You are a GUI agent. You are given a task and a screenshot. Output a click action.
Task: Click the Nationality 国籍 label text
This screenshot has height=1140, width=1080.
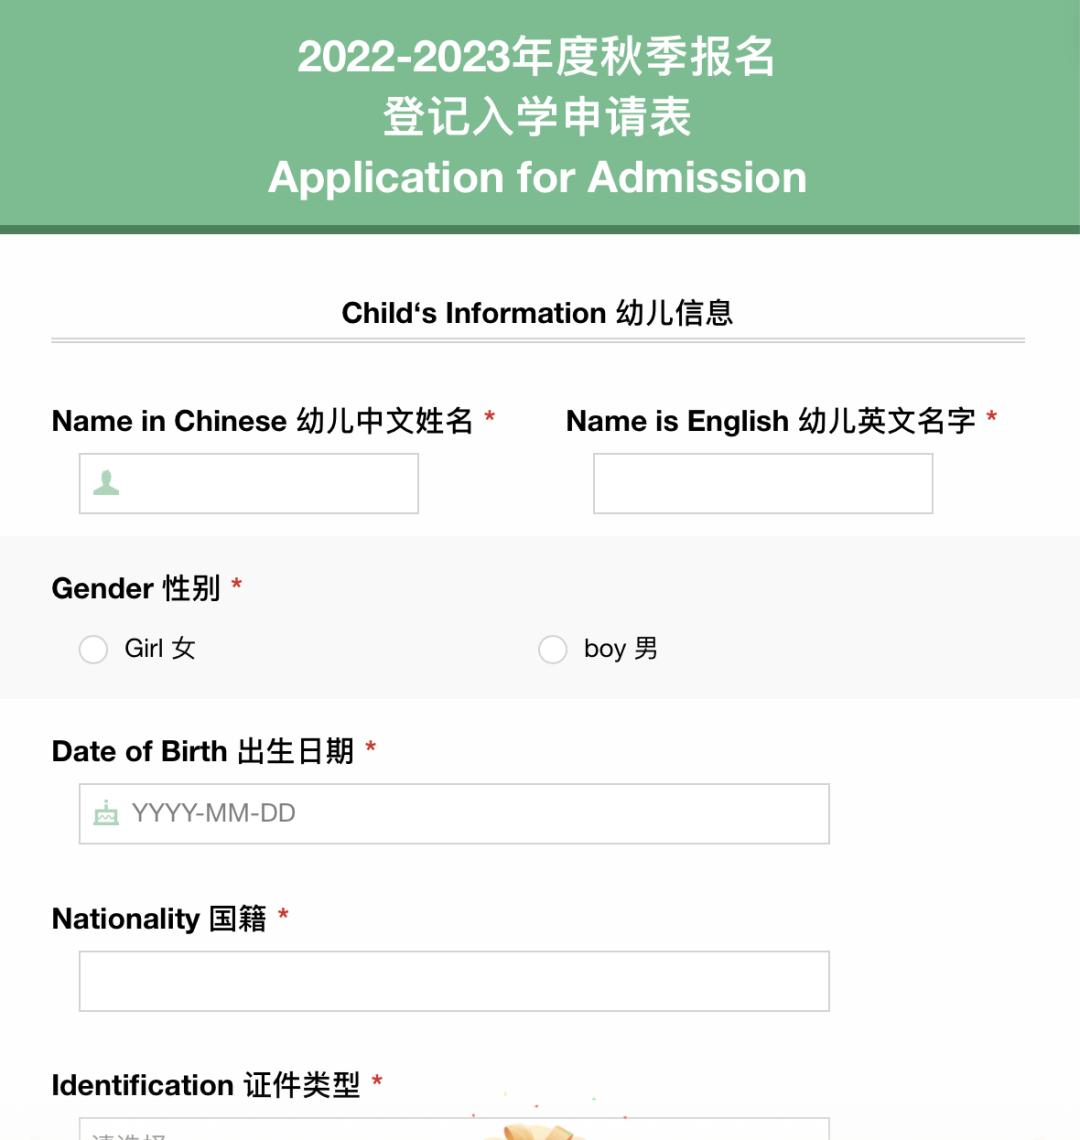pos(160,918)
